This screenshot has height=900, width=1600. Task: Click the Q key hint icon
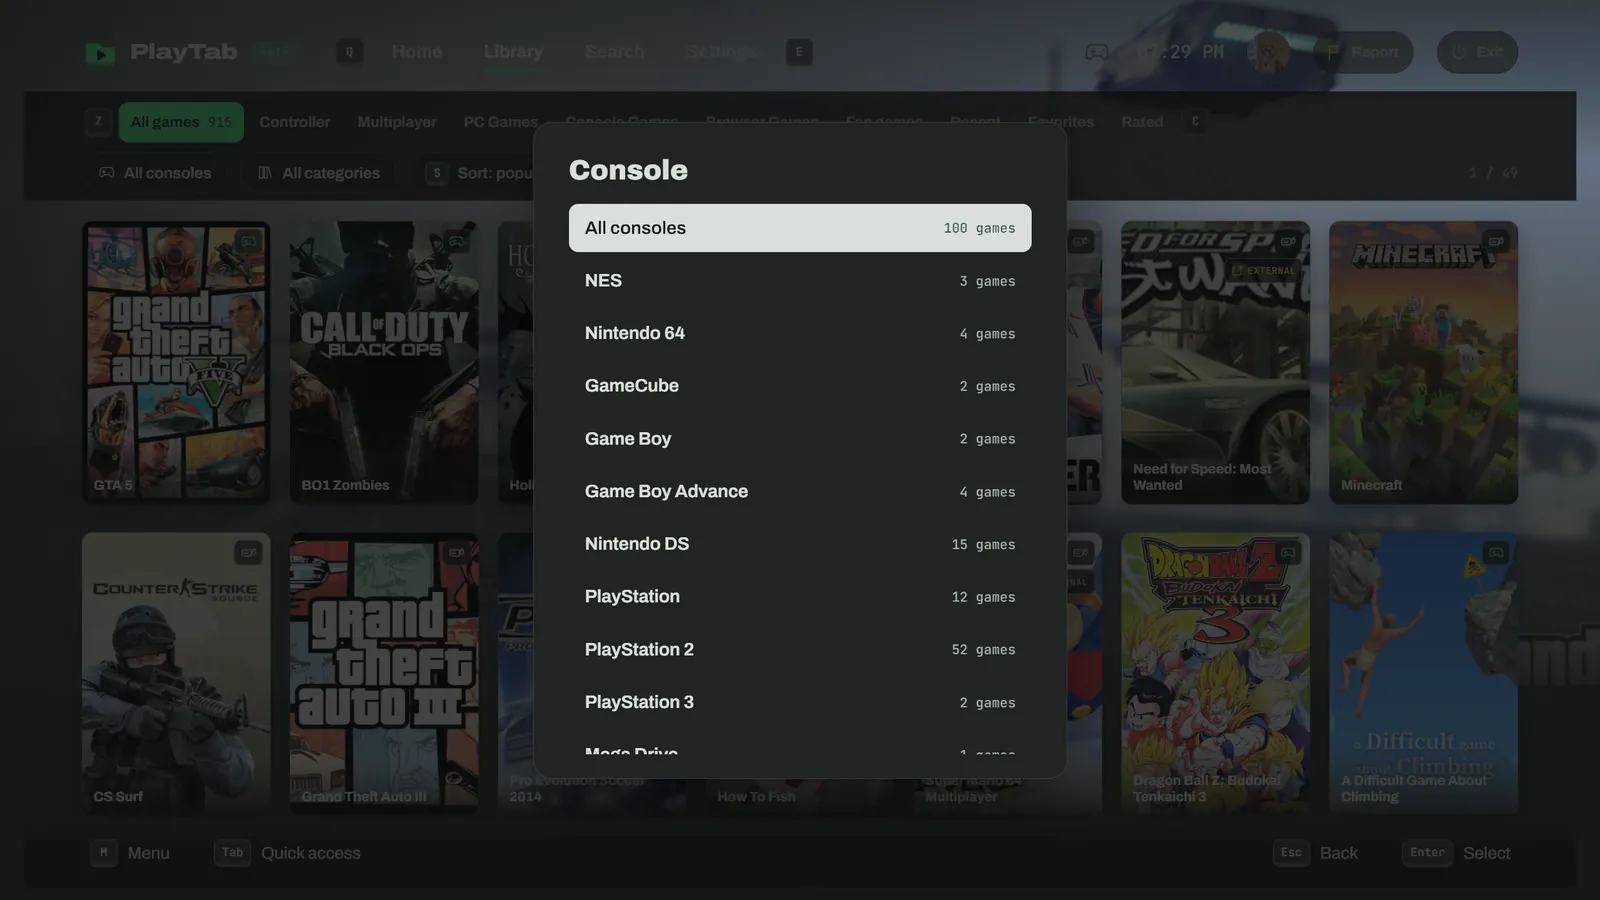[x=350, y=52]
